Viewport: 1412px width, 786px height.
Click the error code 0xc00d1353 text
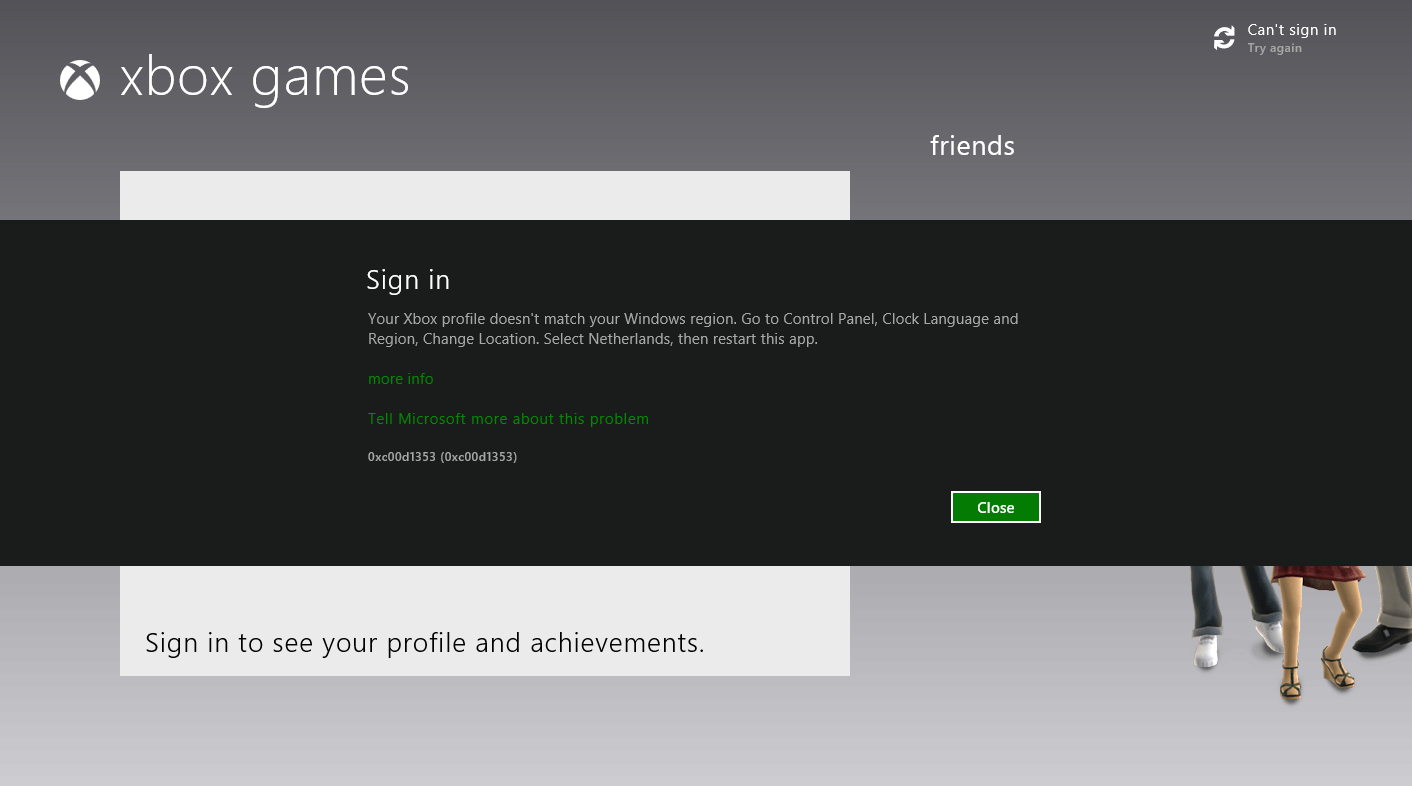click(442, 457)
